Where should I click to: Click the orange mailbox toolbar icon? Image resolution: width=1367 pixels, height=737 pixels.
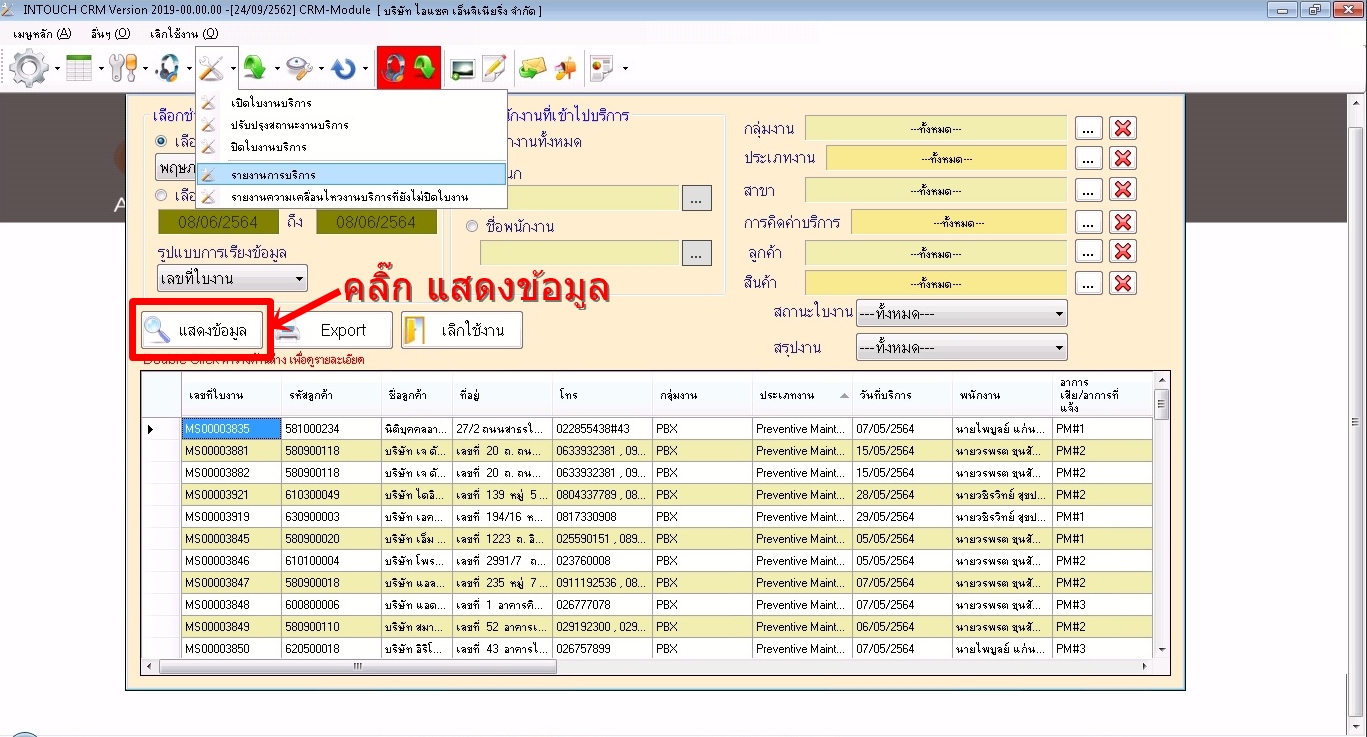(x=566, y=68)
